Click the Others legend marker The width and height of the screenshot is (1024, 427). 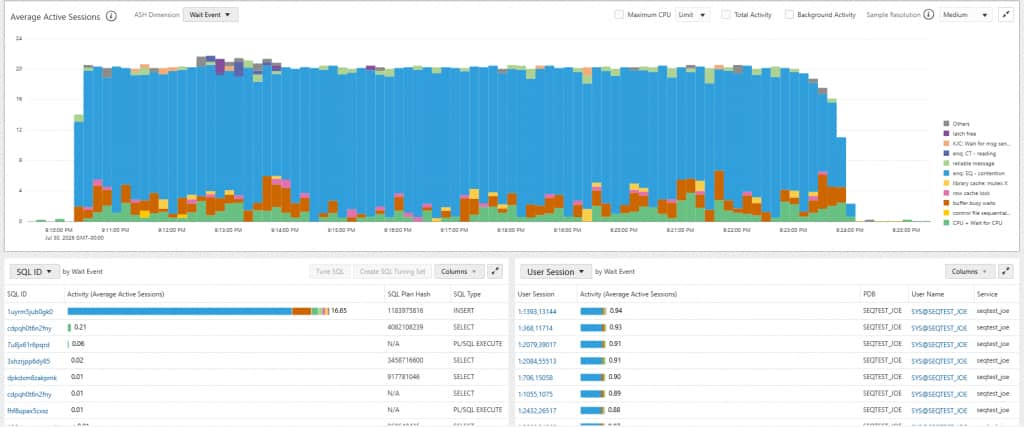tap(946, 123)
